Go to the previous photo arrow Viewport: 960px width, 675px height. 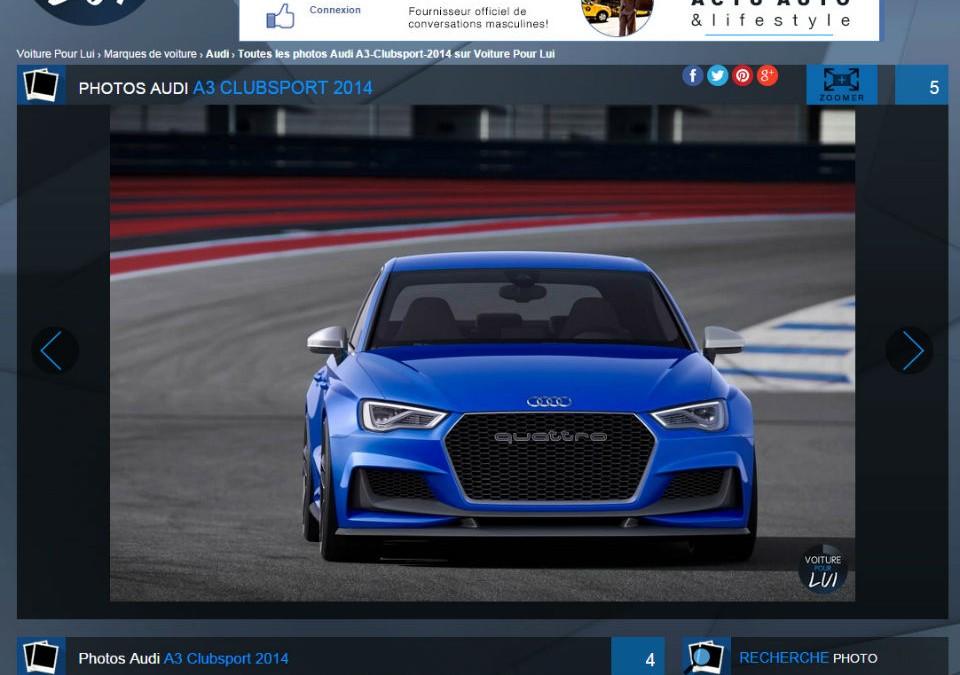pos(54,350)
